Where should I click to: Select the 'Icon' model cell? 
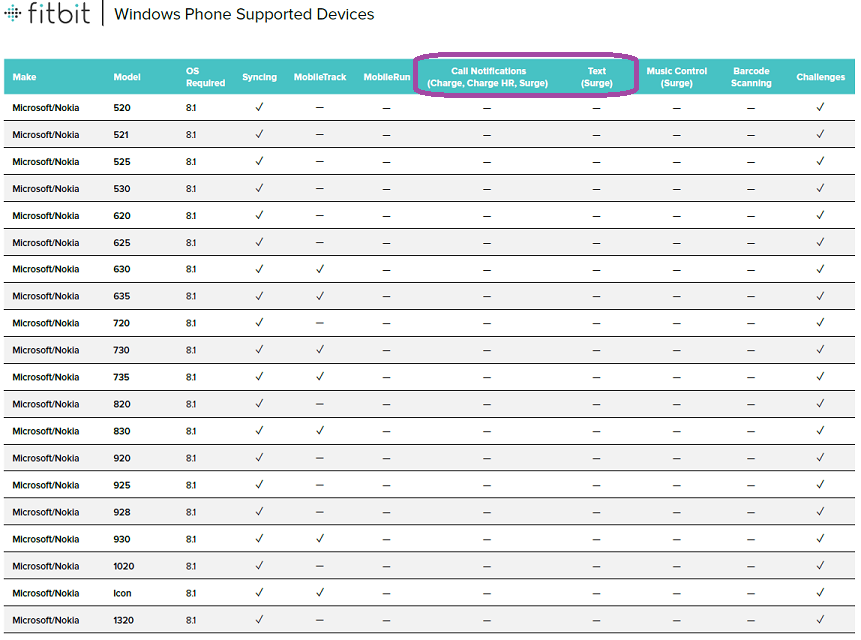(x=122, y=593)
